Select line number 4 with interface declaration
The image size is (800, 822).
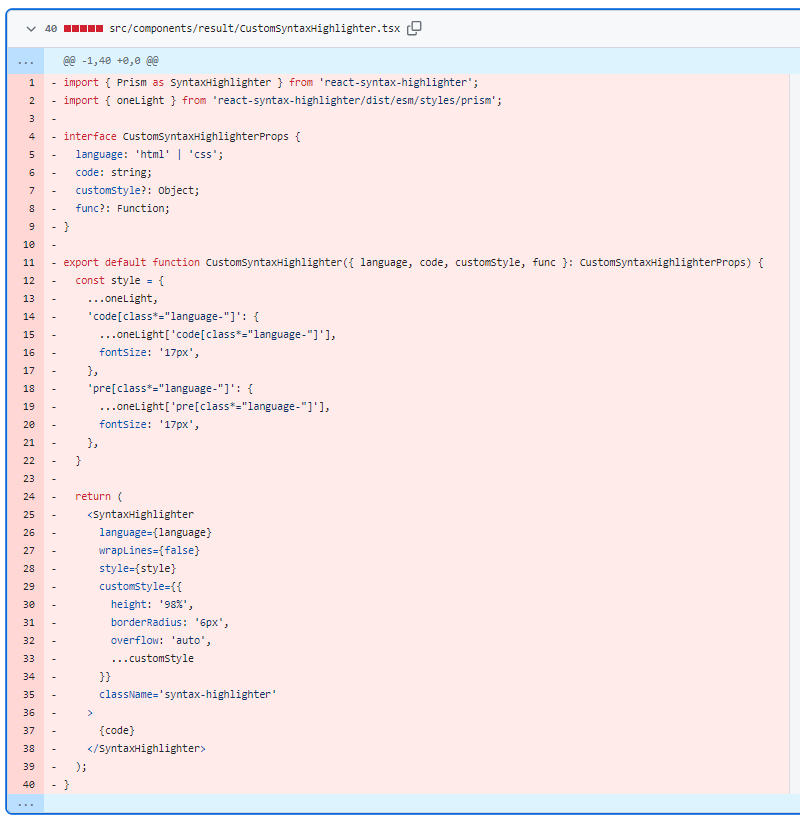pos(31,136)
